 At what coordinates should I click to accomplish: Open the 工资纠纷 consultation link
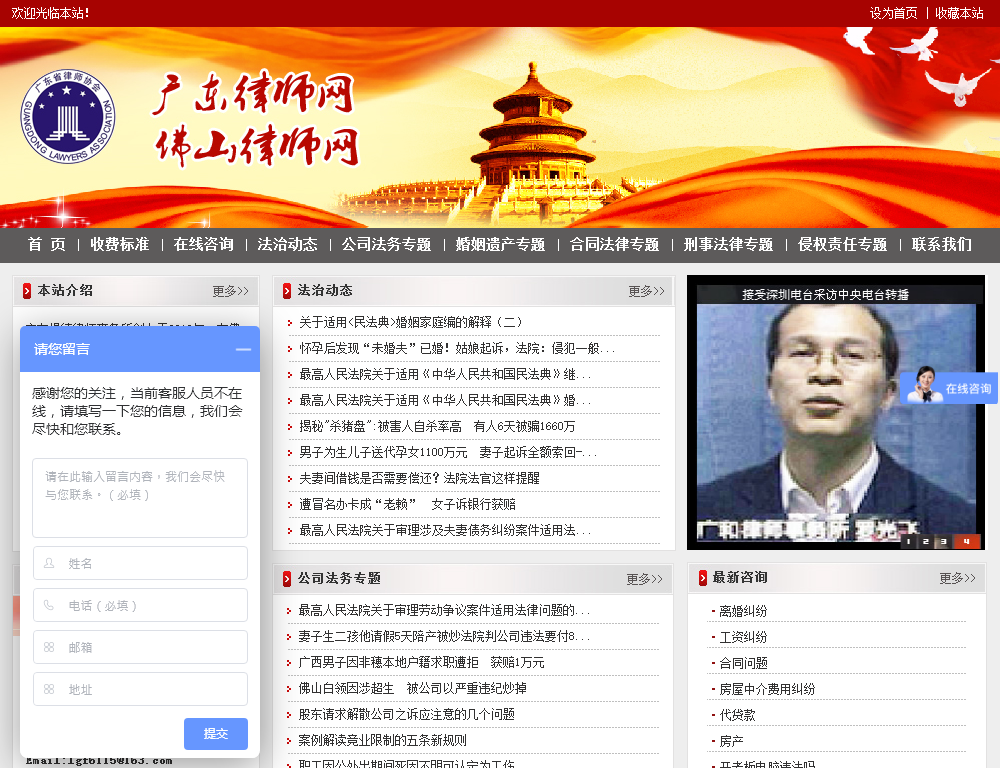click(743, 637)
